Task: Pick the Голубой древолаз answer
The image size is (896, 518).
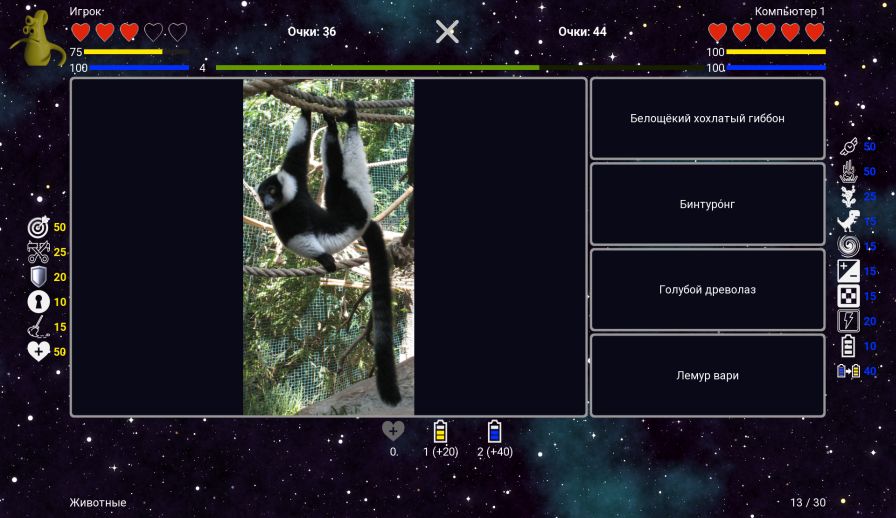Action: (x=707, y=290)
